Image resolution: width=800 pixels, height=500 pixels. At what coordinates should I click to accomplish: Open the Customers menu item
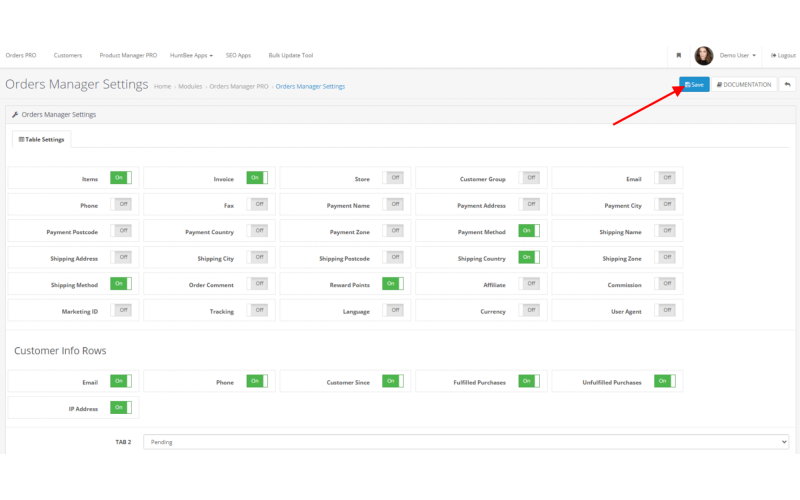[68, 55]
